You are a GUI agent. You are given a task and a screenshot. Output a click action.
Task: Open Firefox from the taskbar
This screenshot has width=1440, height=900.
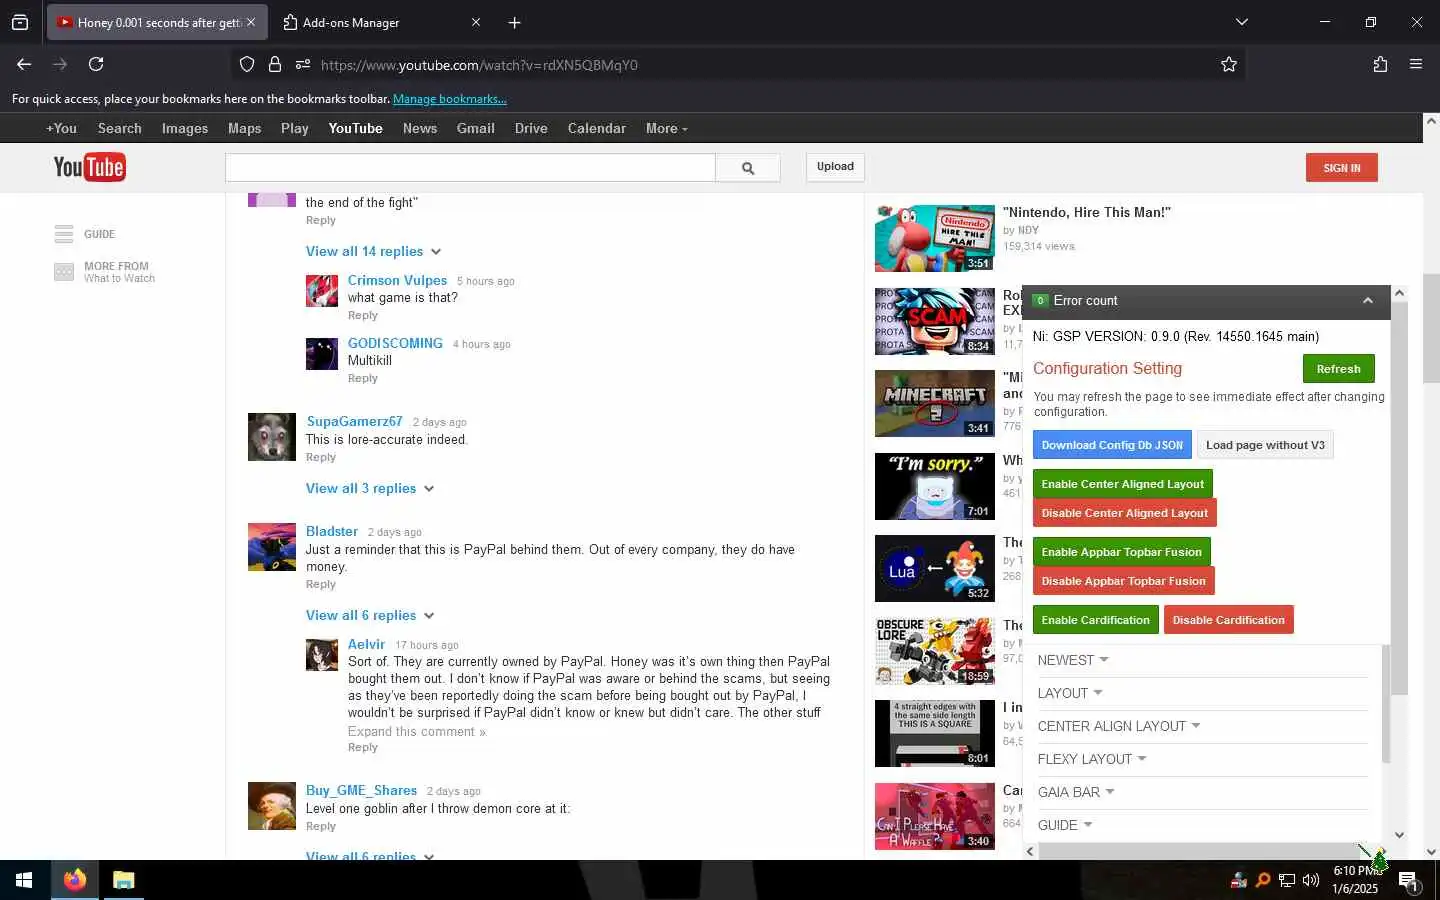coord(75,880)
